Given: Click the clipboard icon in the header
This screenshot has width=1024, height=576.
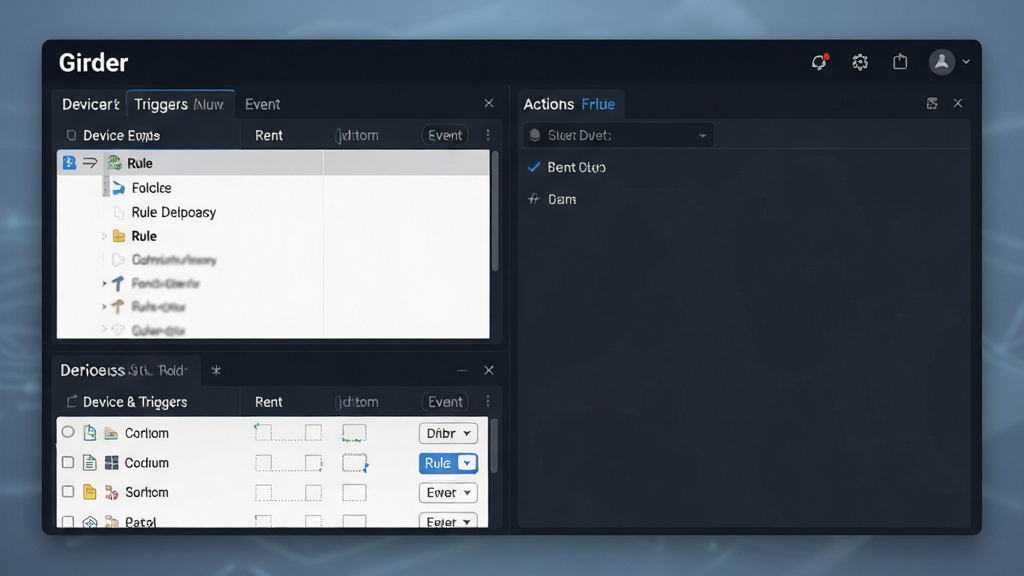Looking at the screenshot, I should pyautogui.click(x=900, y=61).
